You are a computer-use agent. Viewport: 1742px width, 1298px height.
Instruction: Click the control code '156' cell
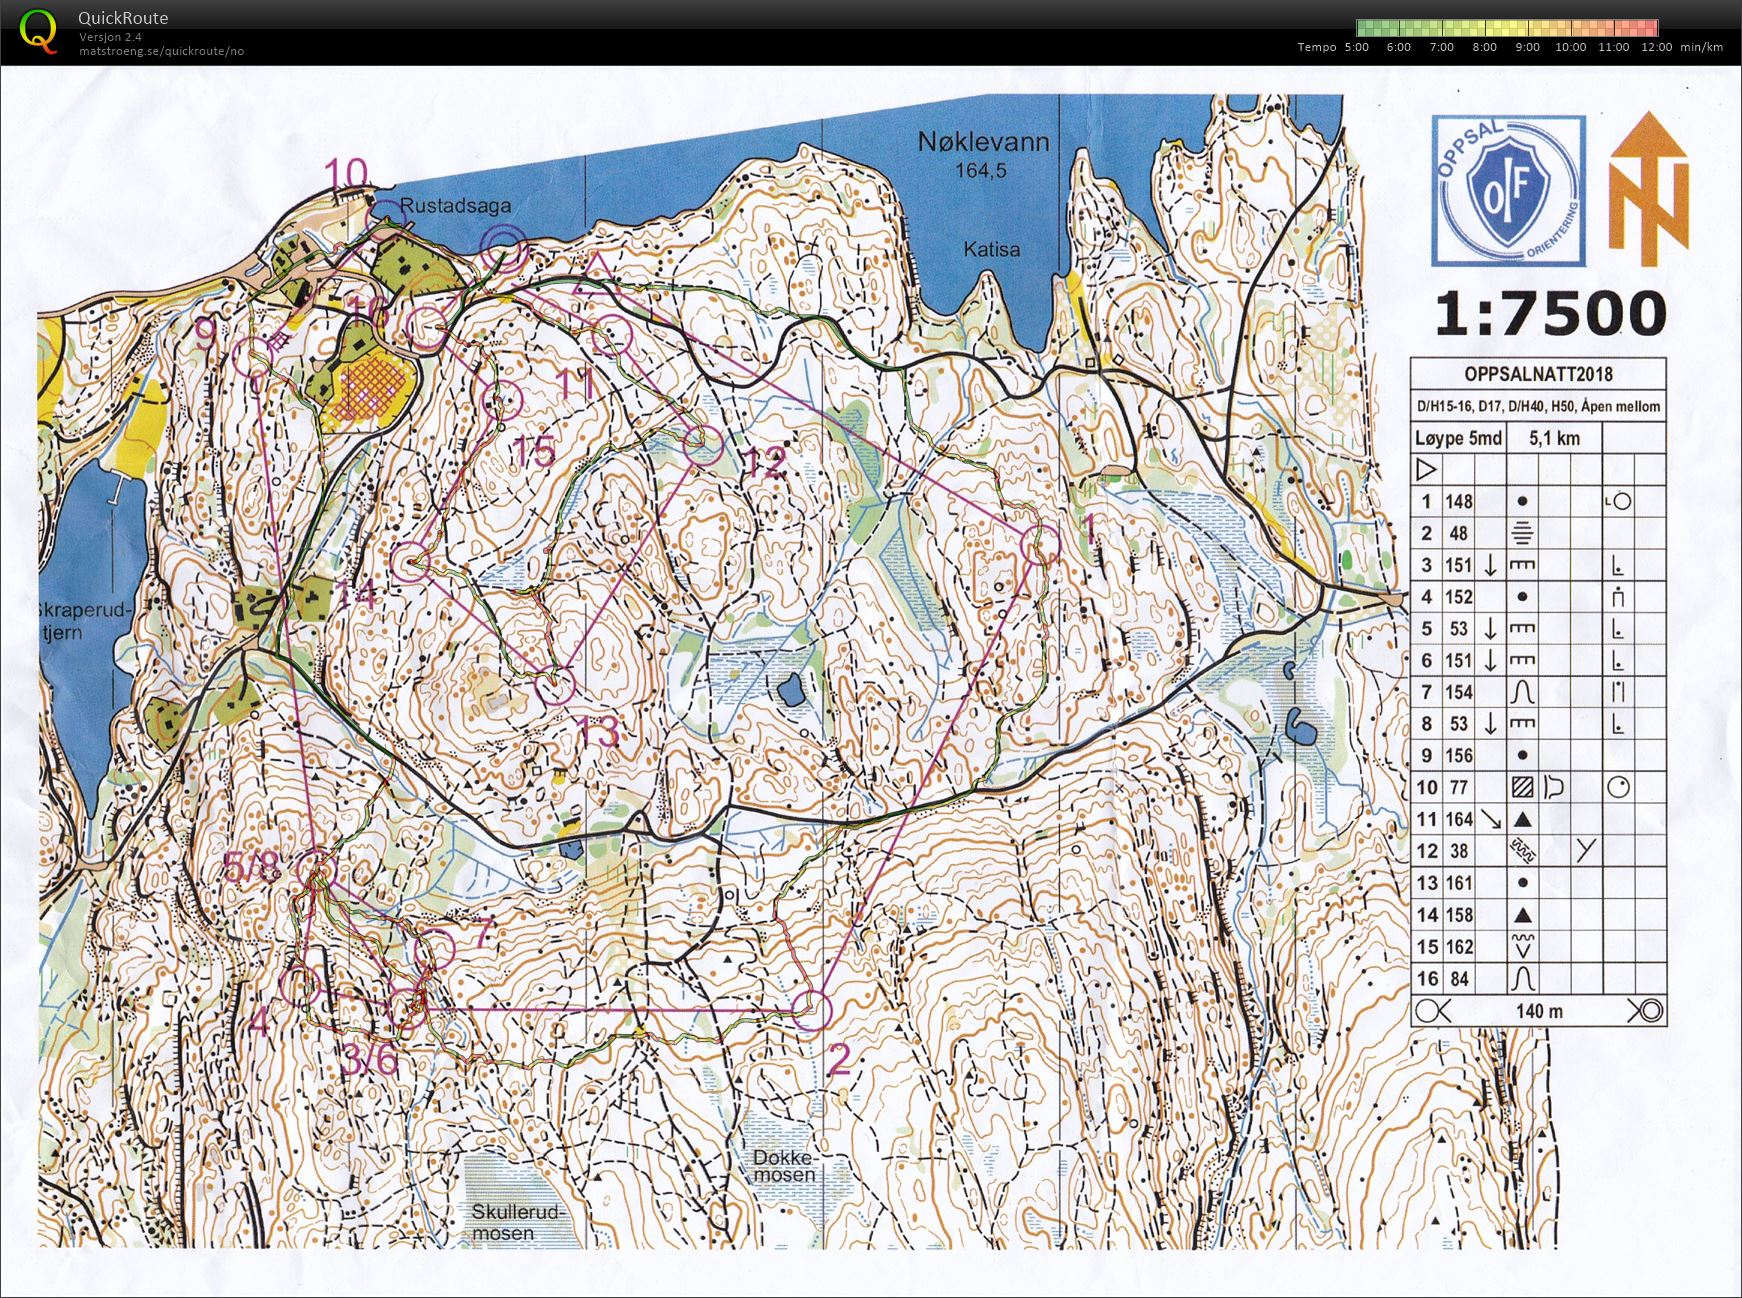tap(1459, 756)
